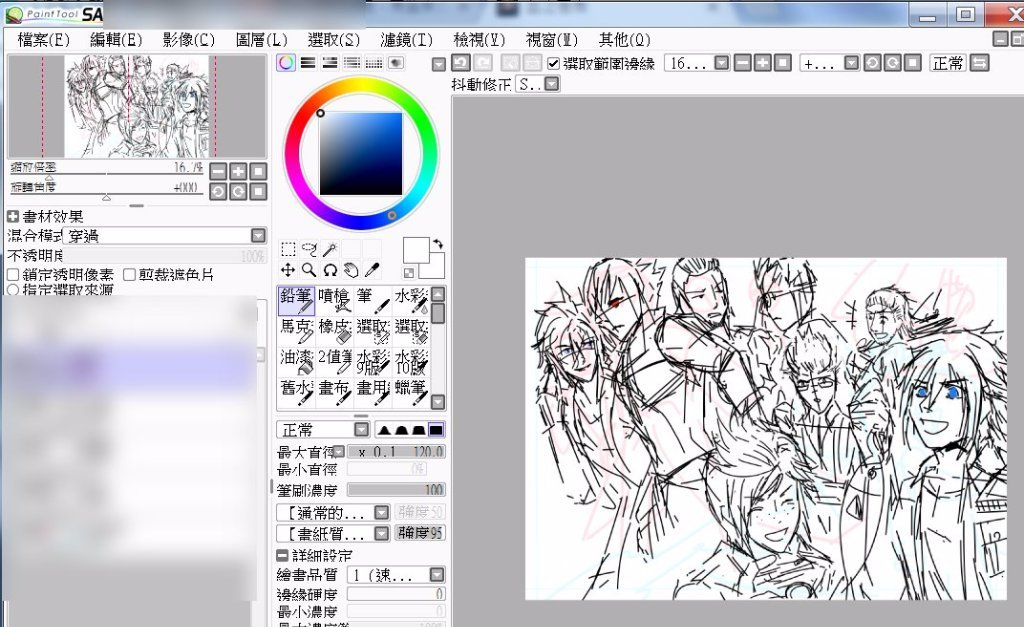The height and width of the screenshot is (627, 1024).
Task: Rotate view counterclockwise in toolbar
Action: 872,63
